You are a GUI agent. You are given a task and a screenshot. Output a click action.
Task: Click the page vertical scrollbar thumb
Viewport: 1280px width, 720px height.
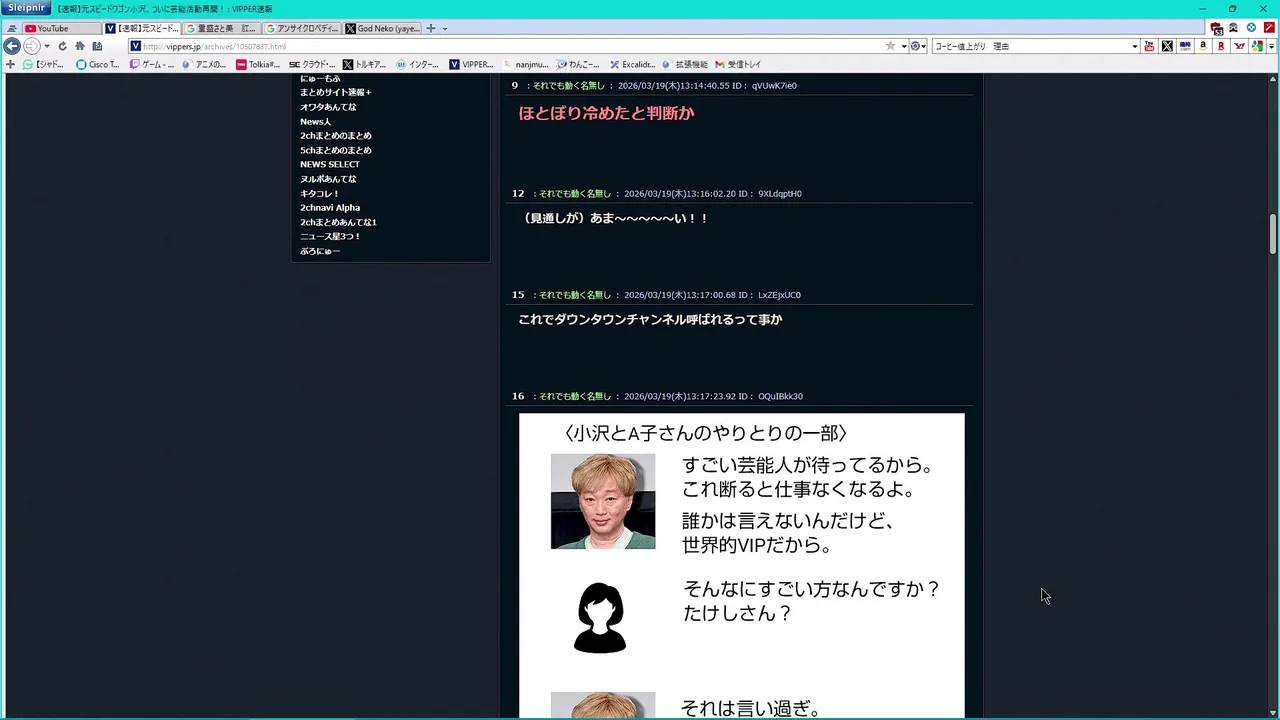click(x=1273, y=234)
